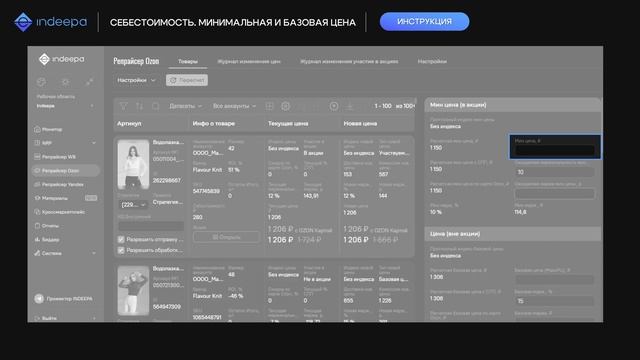Click the grid columns icon in table toolbar
Screen dimensions: 640x360
(x=269, y=106)
